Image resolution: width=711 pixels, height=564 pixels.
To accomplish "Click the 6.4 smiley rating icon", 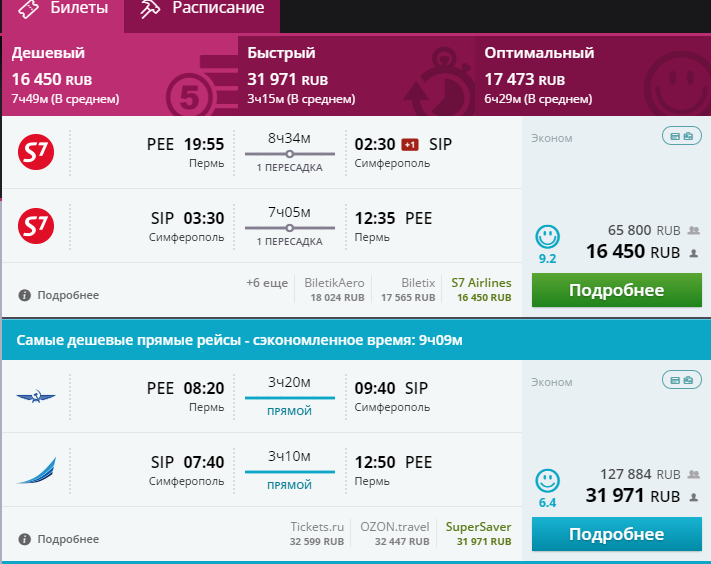I will (x=547, y=481).
